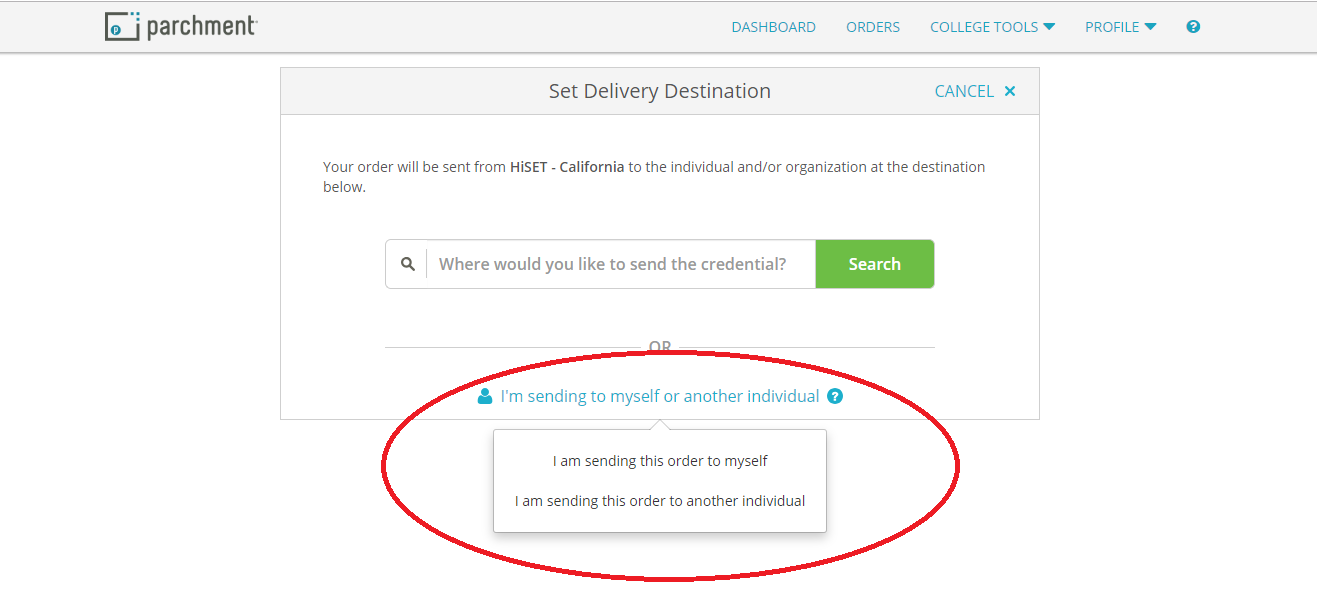
Task: Click the arrow beside College Tools
Action: tap(1049, 27)
